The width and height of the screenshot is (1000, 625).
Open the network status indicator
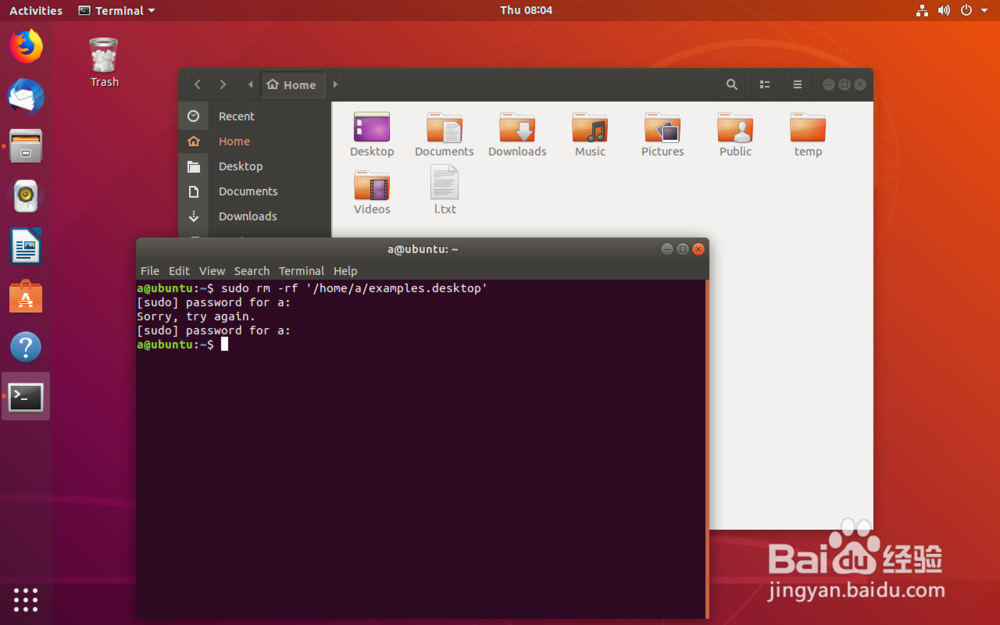click(x=922, y=10)
